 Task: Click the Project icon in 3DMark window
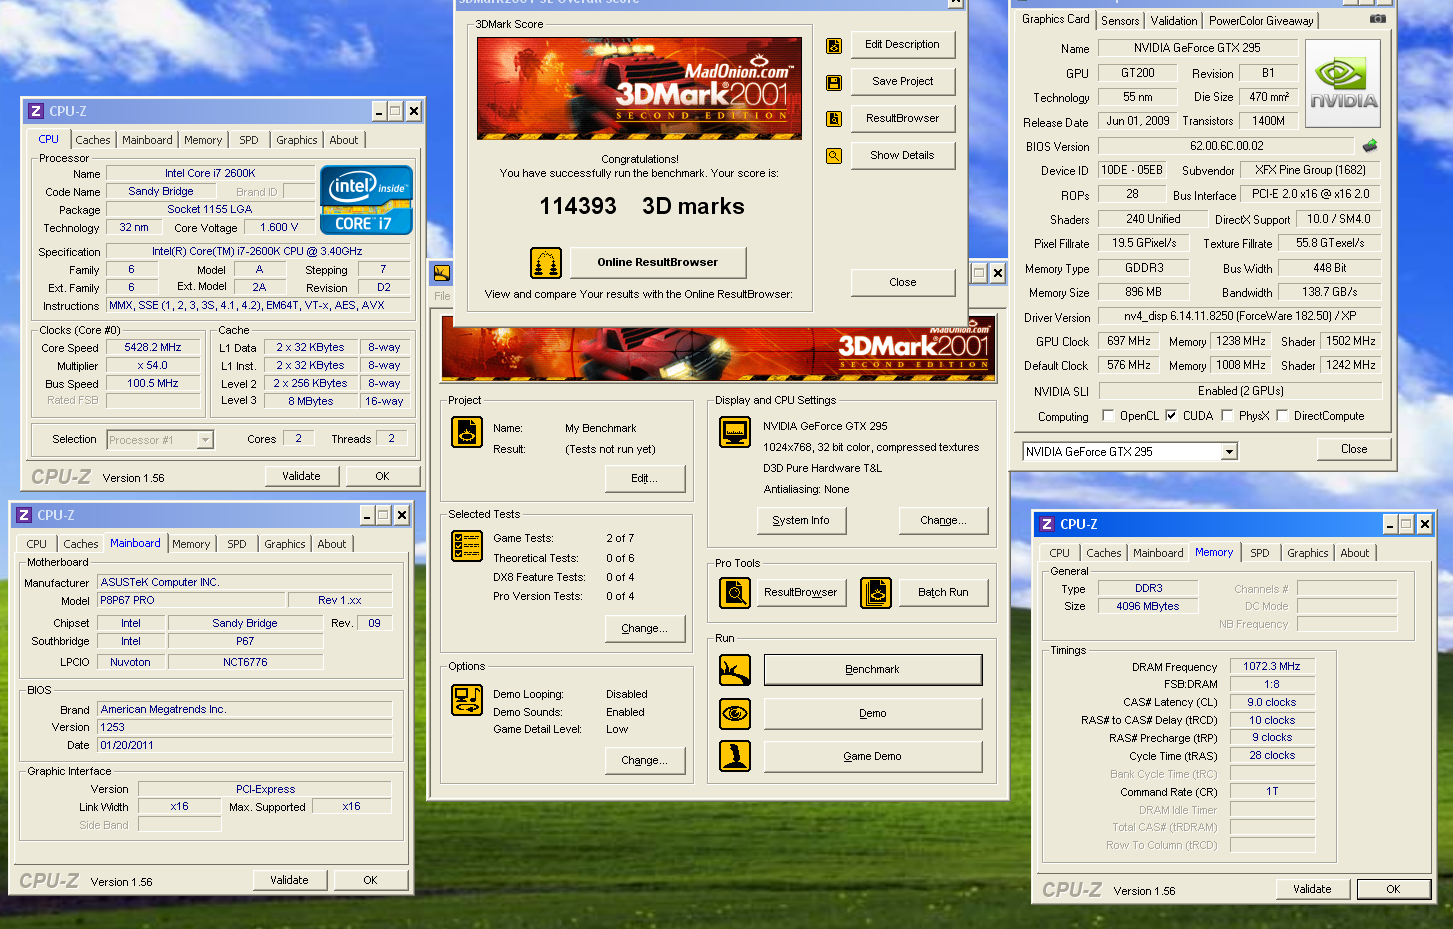[467, 432]
